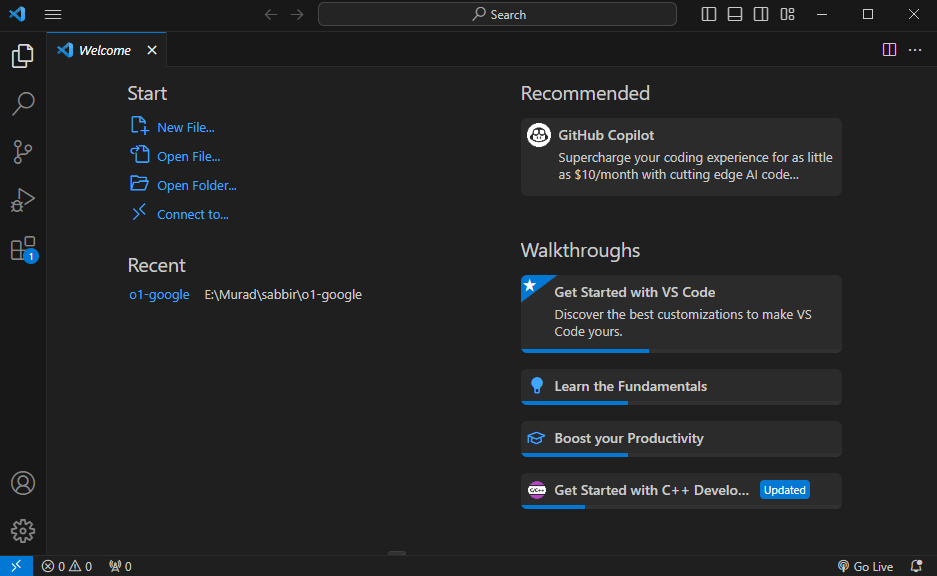The width and height of the screenshot is (937, 576).
Task: Open the Manage gear menu
Action: pos(23,531)
